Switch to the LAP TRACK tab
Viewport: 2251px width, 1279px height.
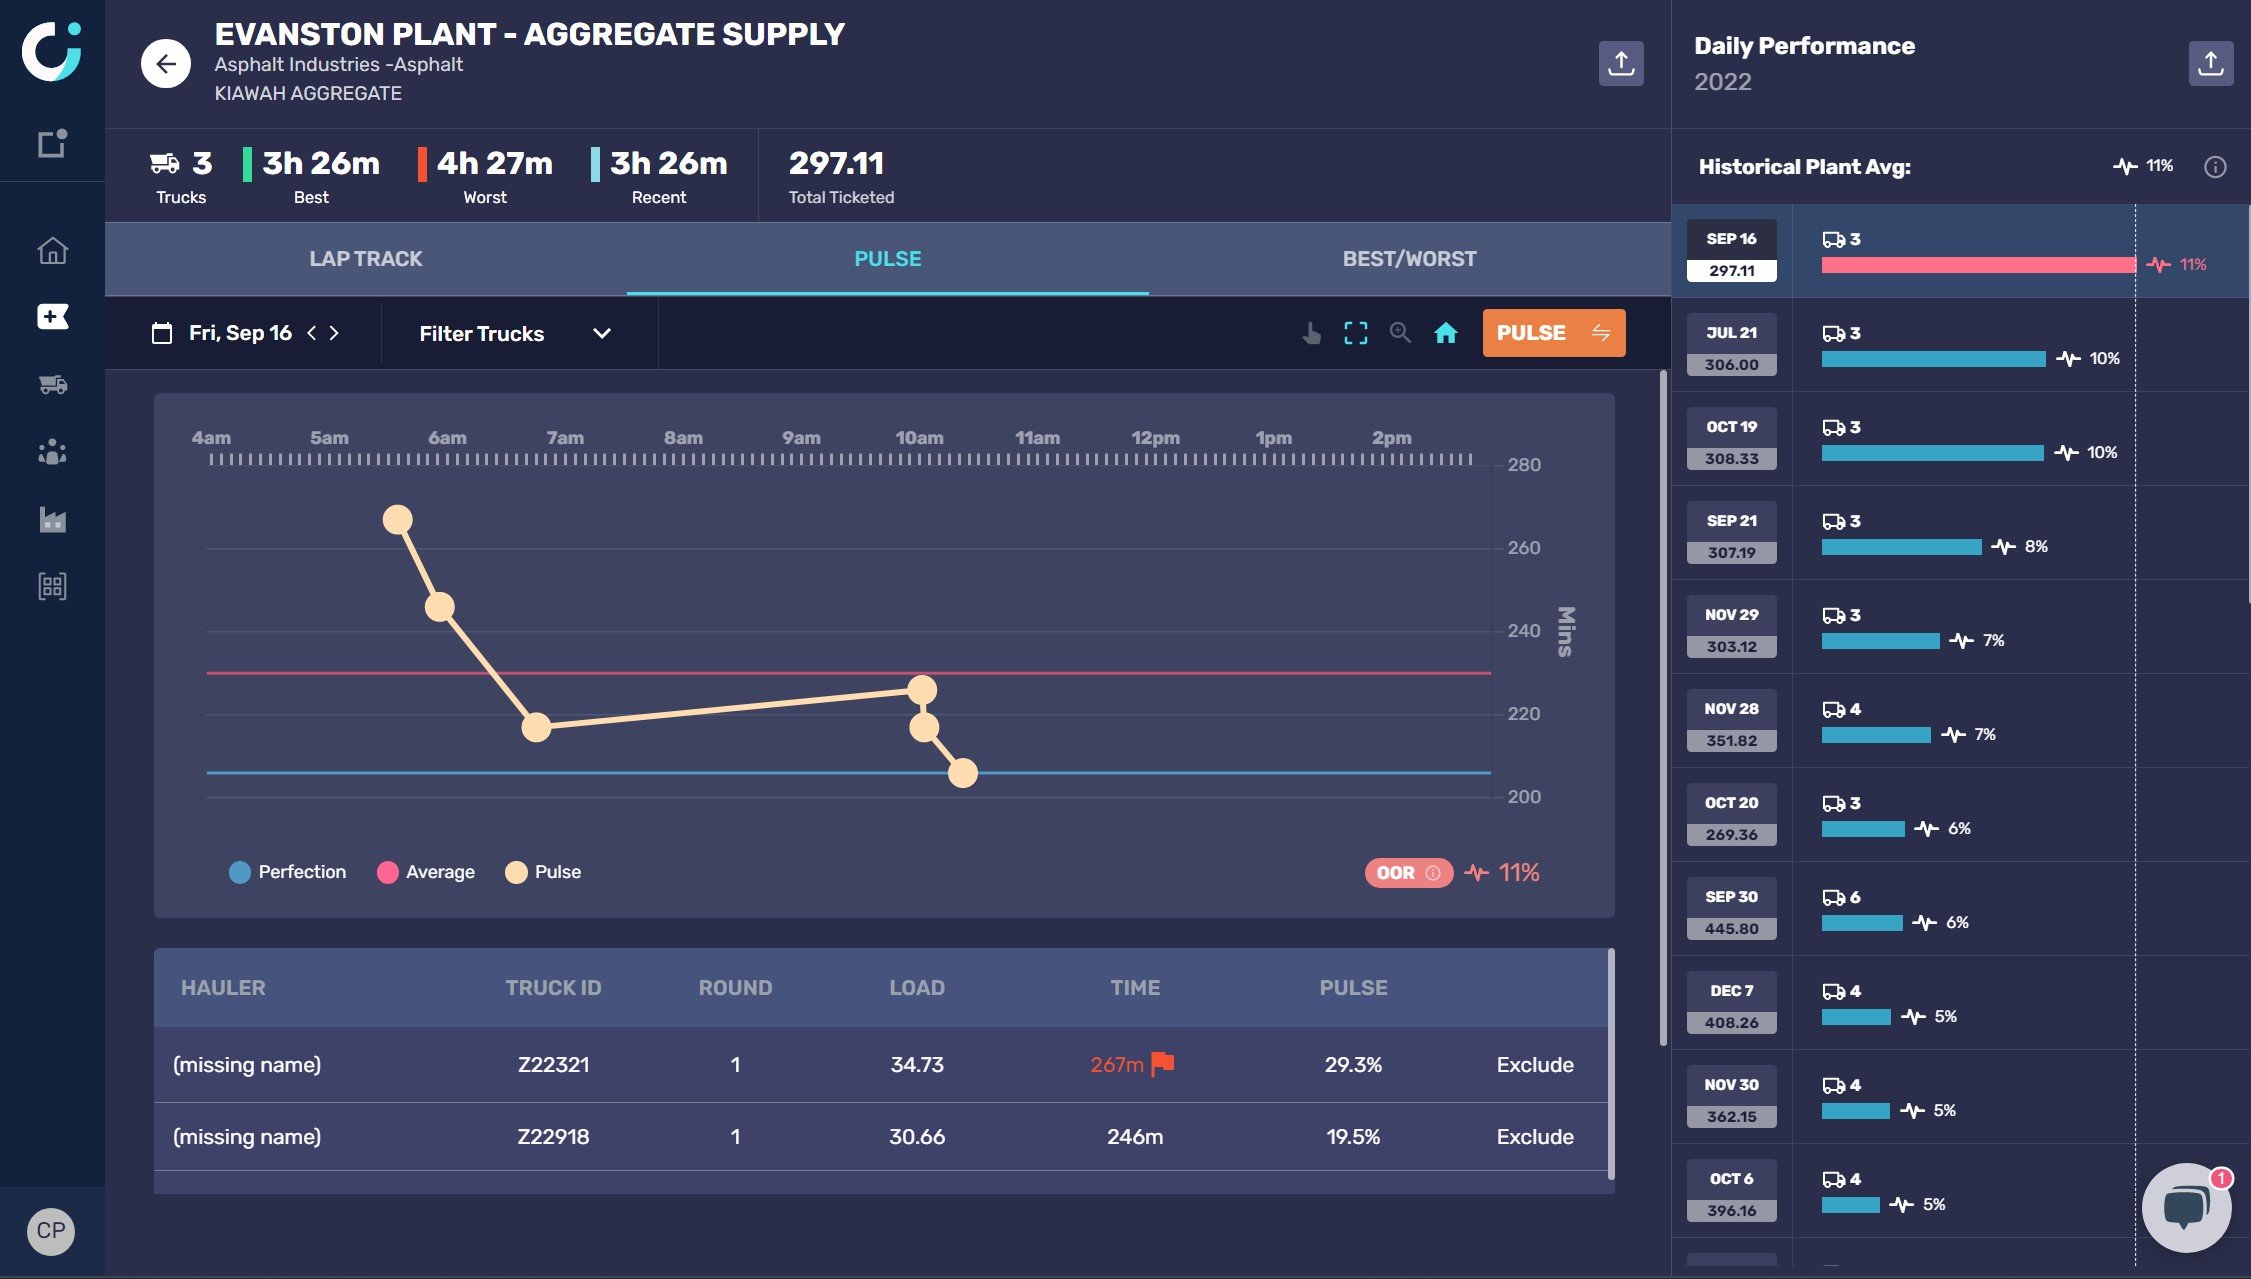coord(366,259)
